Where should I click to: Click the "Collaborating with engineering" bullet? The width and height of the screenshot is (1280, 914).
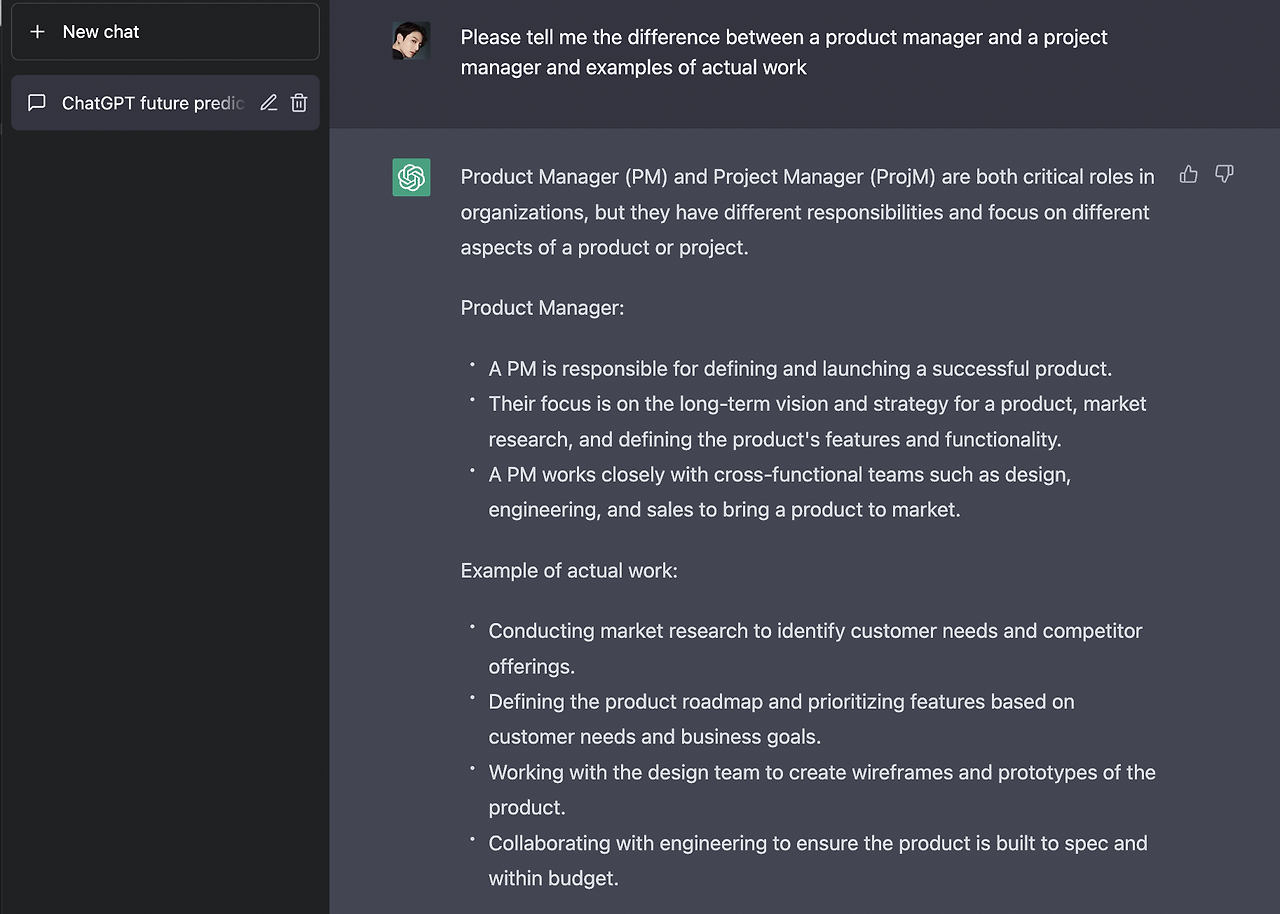coord(817,860)
